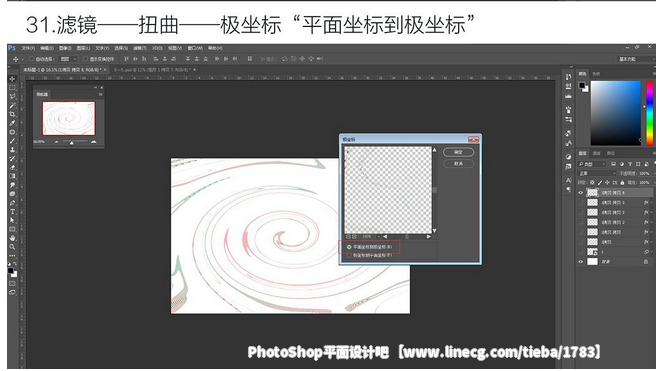Enable Show Transform Controls checkbox
The width and height of the screenshot is (656, 371).
85,59
